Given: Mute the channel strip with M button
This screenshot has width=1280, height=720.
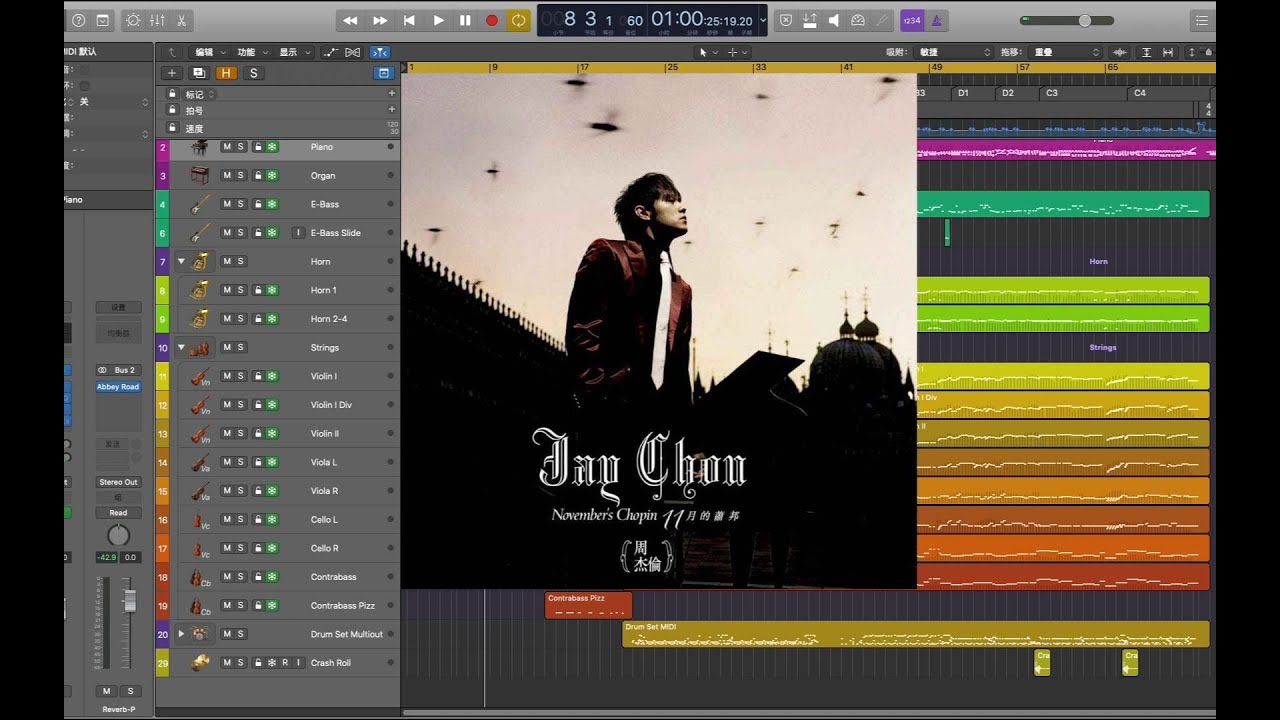Looking at the screenshot, I should 106,691.
